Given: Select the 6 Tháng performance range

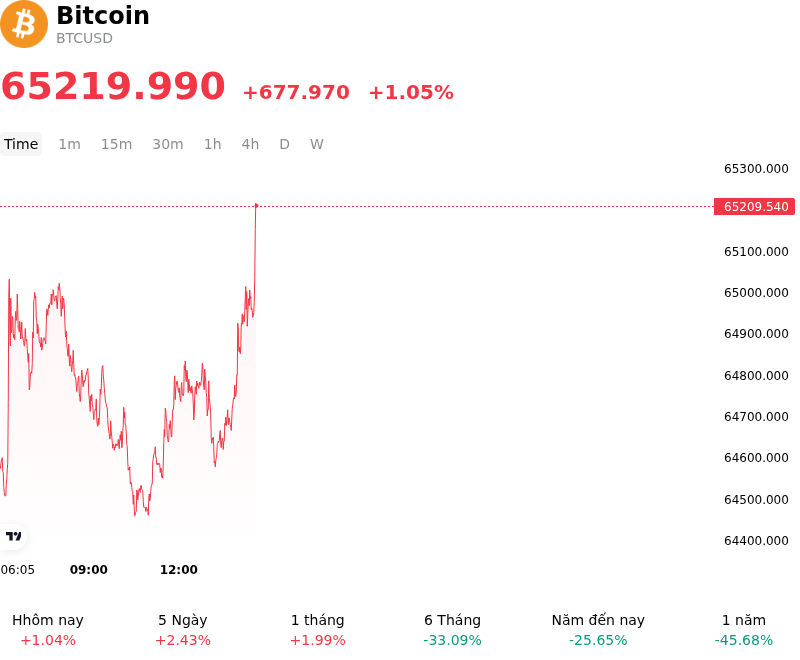Looking at the screenshot, I should point(453,630).
